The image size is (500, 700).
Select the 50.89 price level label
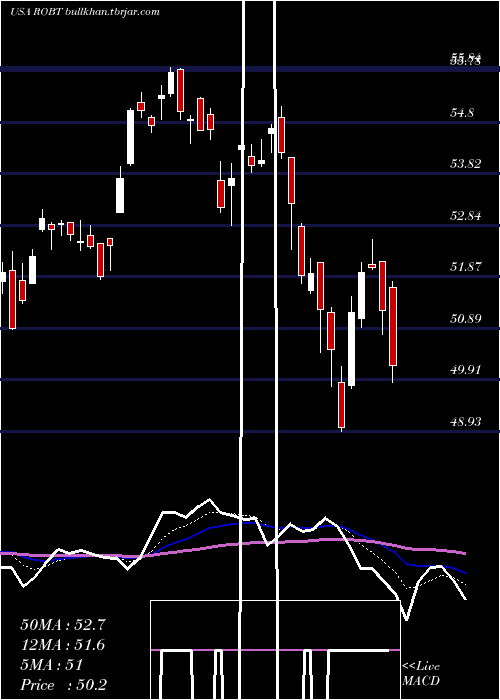(x=466, y=319)
